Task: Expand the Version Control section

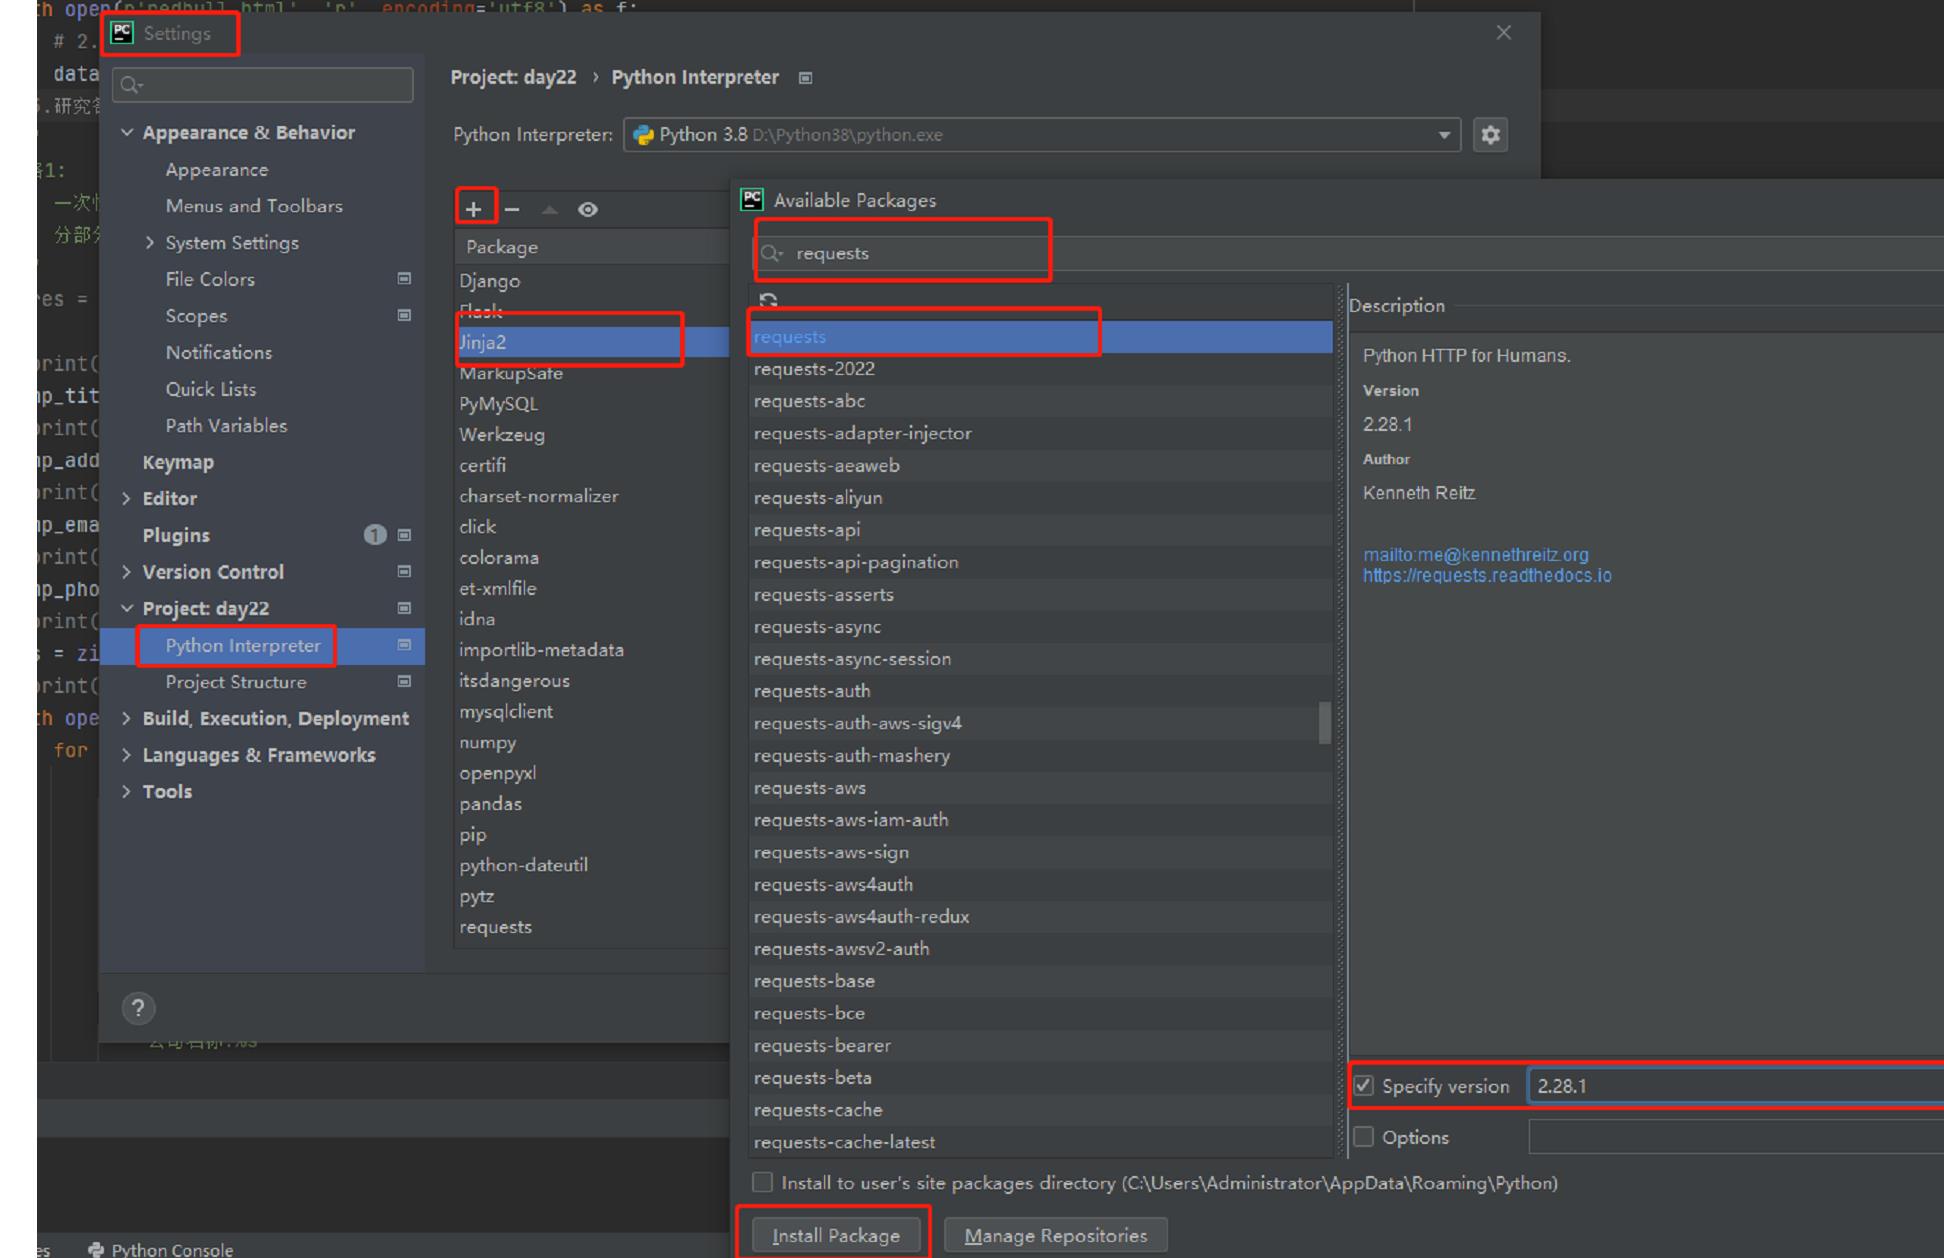Action: pos(127,571)
